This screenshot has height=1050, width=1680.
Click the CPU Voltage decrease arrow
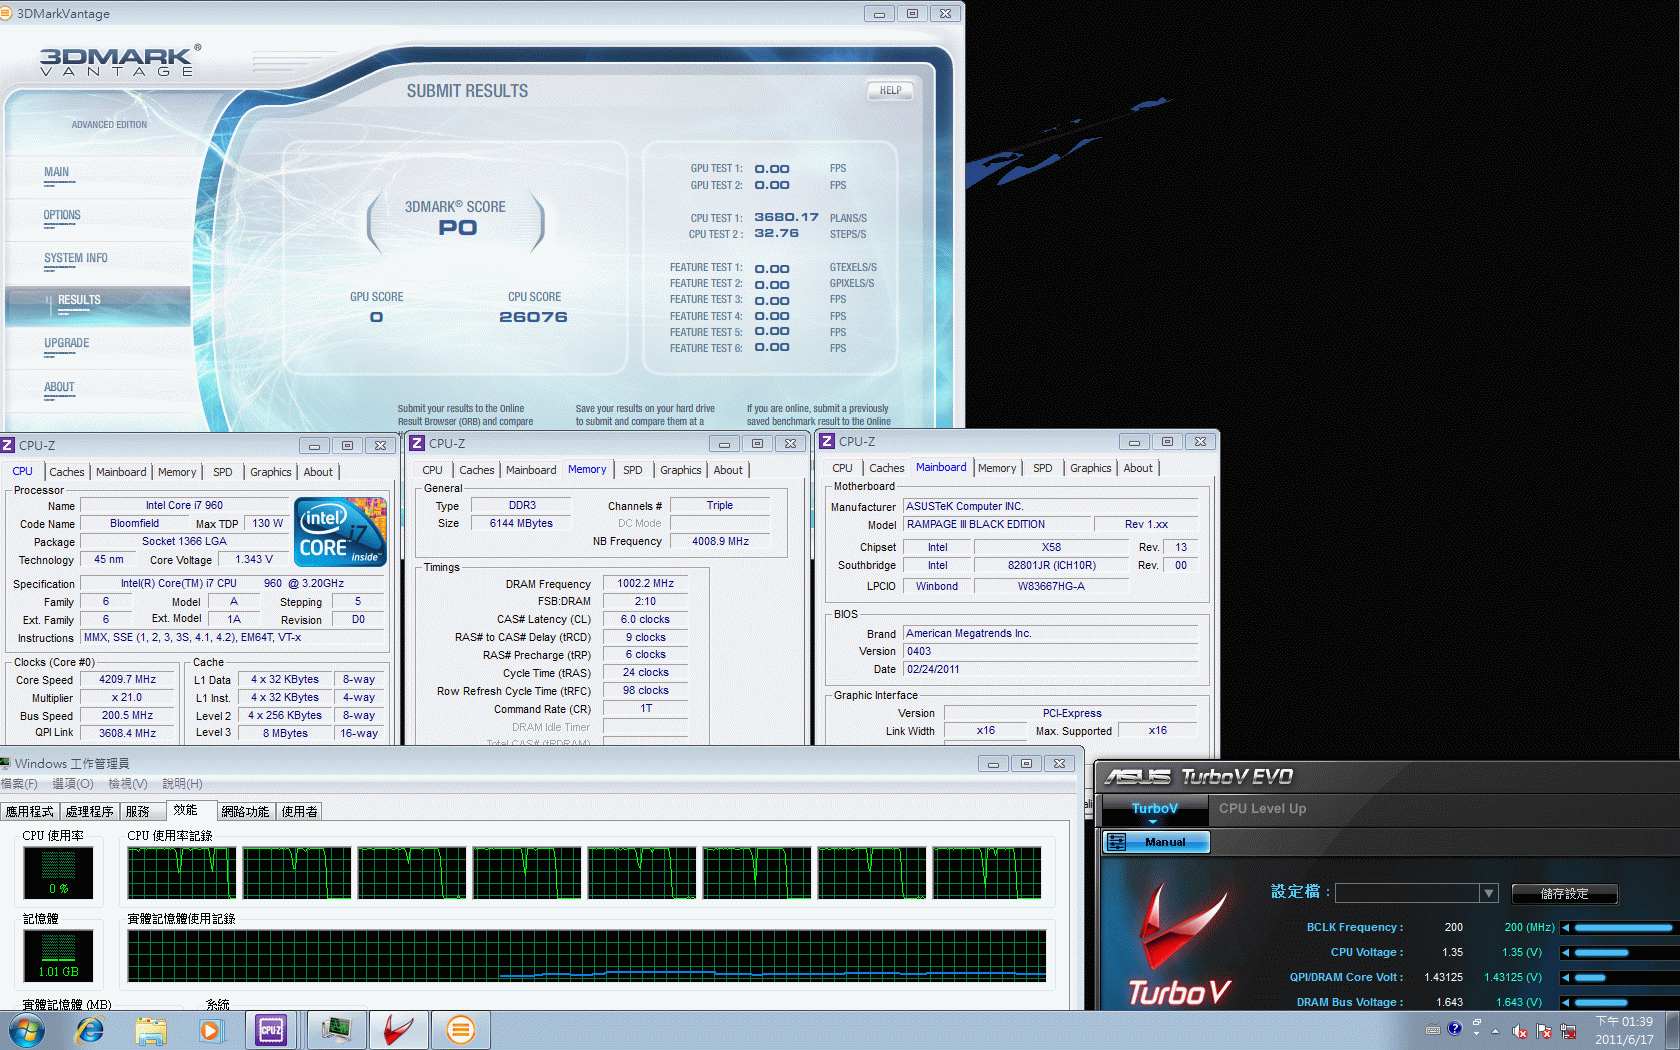[x=1566, y=953]
